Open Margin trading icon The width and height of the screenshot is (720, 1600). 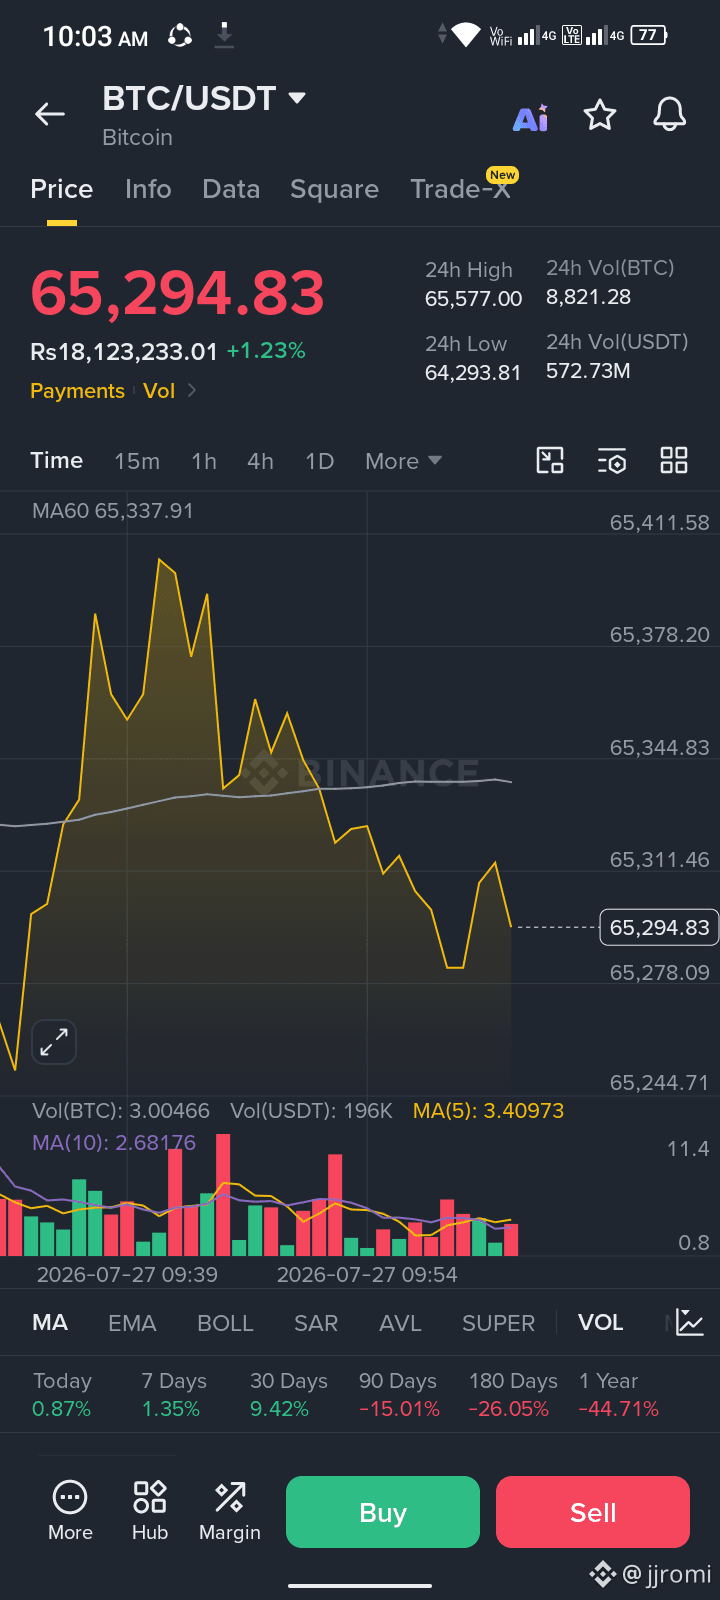click(230, 1510)
